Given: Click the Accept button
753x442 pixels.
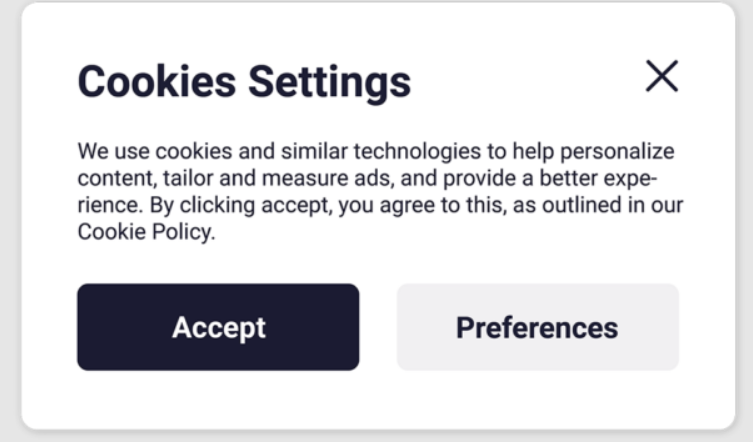Looking at the screenshot, I should click(x=218, y=327).
